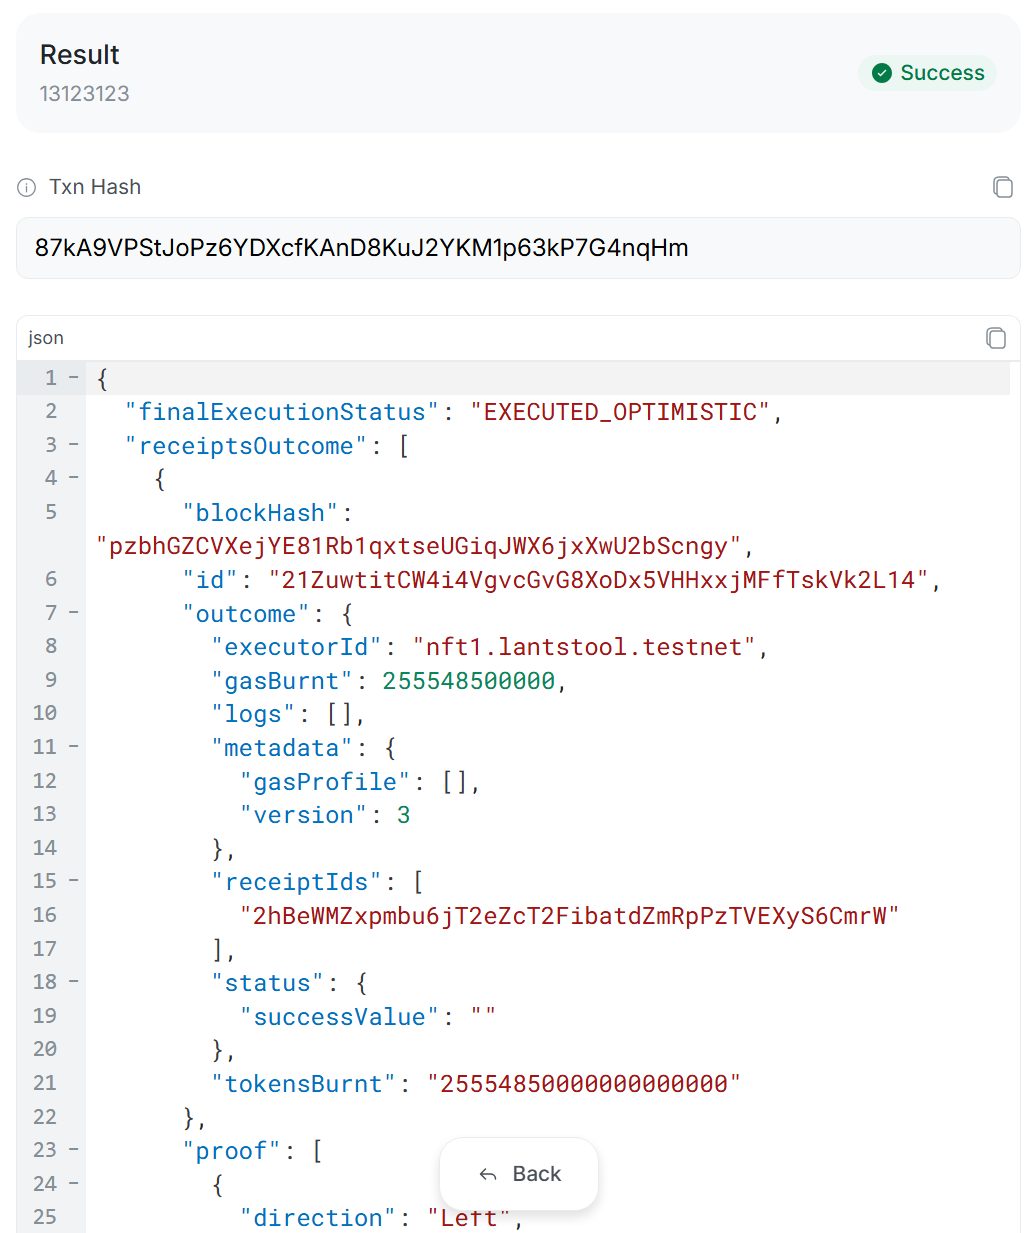
Task: Click the tokensBurnt value string
Action: tap(584, 1084)
